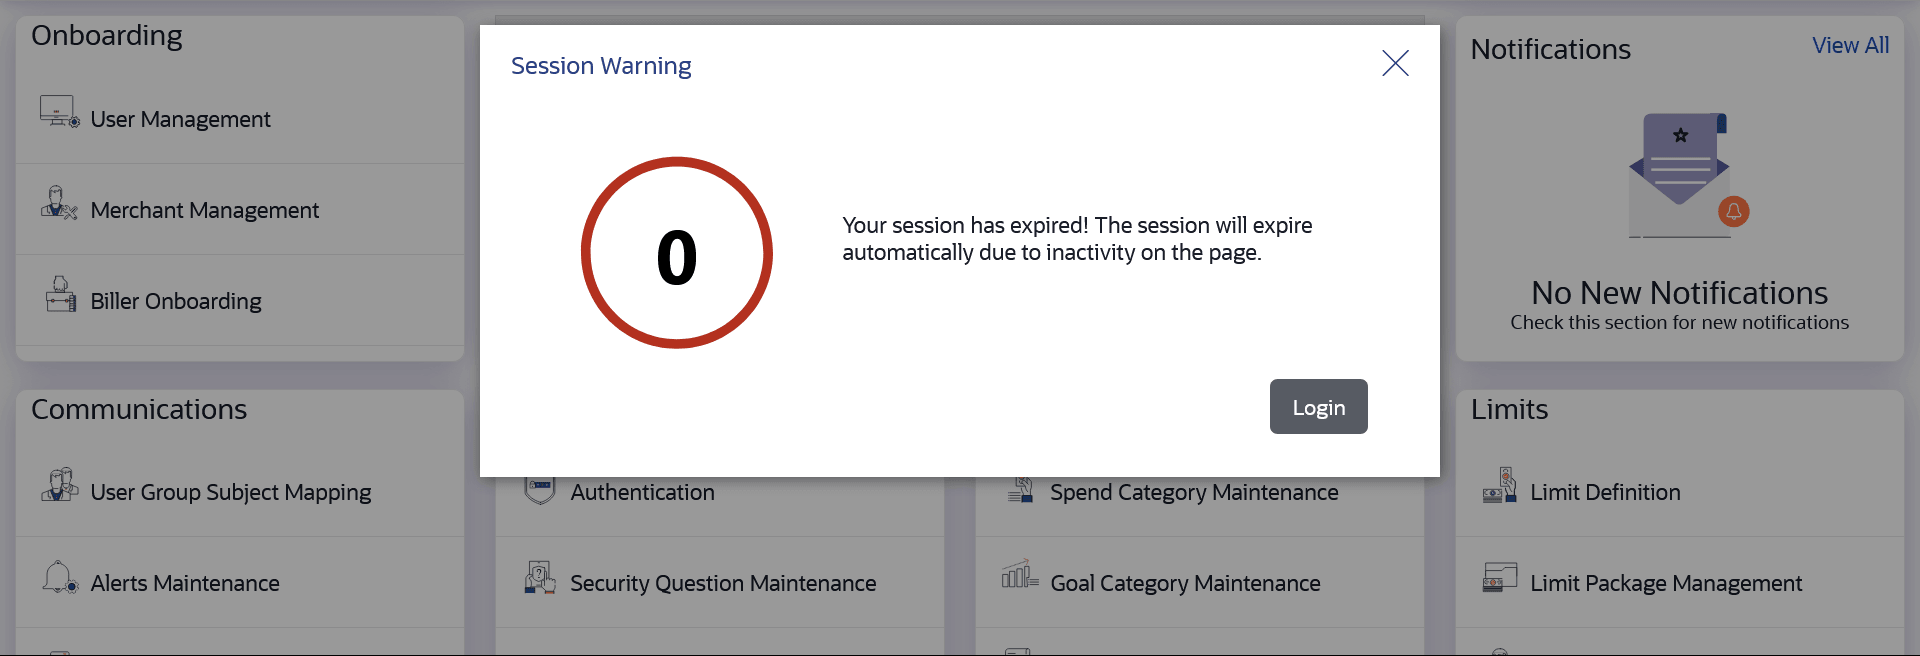This screenshot has width=1920, height=656.
Task: Click the Merchant Management icon
Action: pyautogui.click(x=59, y=203)
